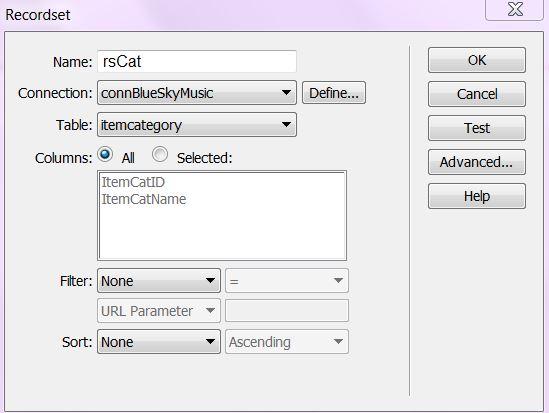Click the filter parameter value field
Screen dimensions: 549x413
click(x=287, y=311)
